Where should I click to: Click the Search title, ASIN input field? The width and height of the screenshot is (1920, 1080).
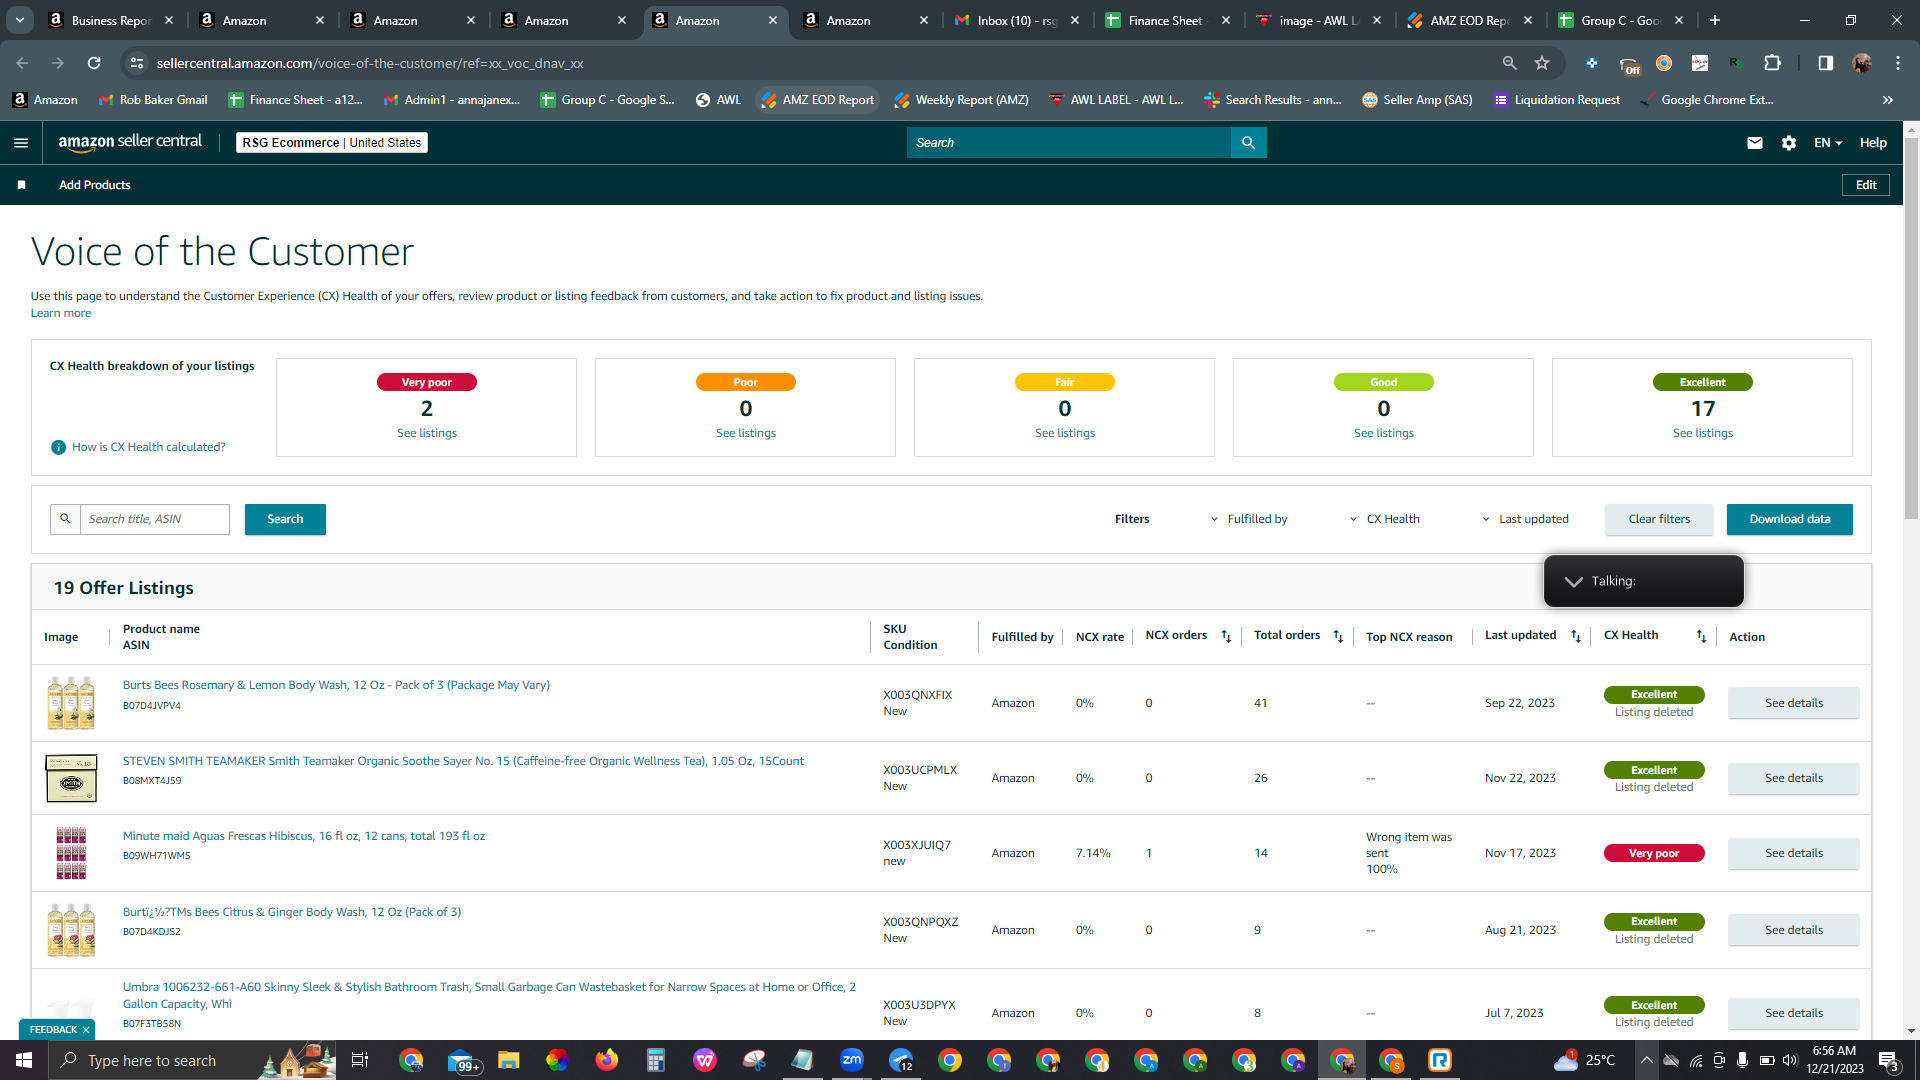[155, 519]
